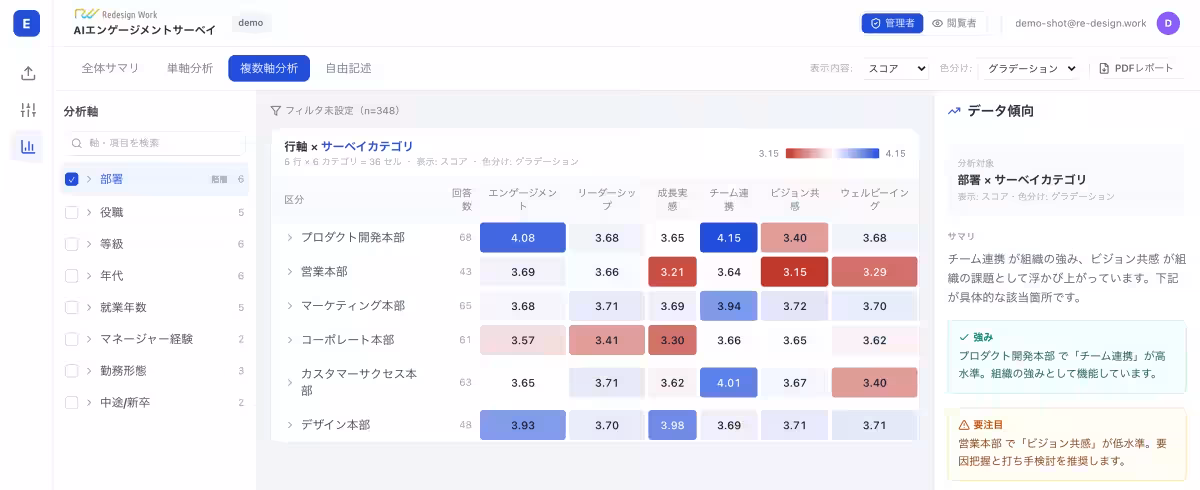The image size is (1200, 490).
Task: Click the PDF report document icon
Action: [1104, 68]
